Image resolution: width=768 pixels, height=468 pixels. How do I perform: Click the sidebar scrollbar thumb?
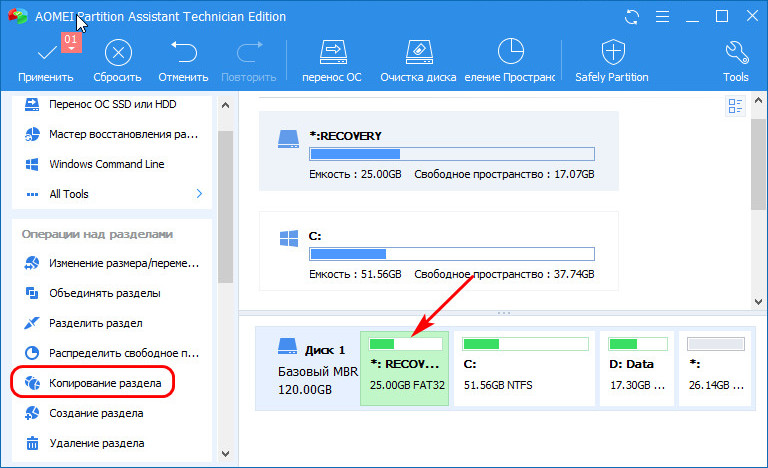coord(225,206)
